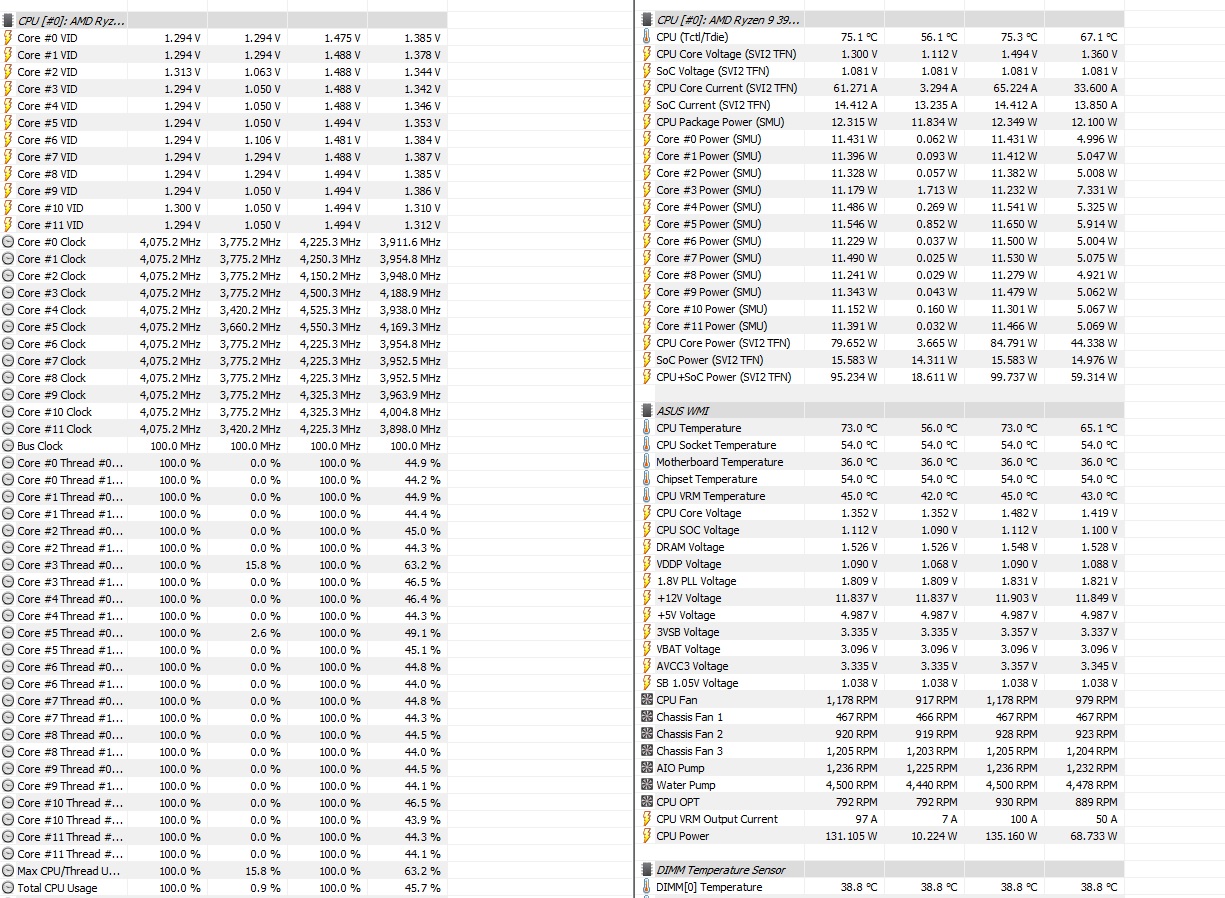Screen dimensions: 1225x898
Task: Click the thermometer icon beside CPU (Tctl/Tdie)
Action: (646, 36)
